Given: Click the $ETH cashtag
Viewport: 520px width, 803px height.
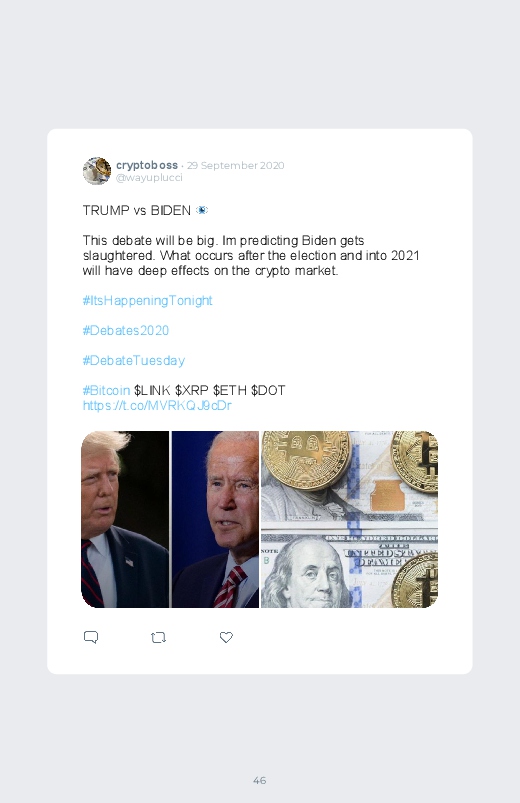Looking at the screenshot, I should tap(230, 390).
